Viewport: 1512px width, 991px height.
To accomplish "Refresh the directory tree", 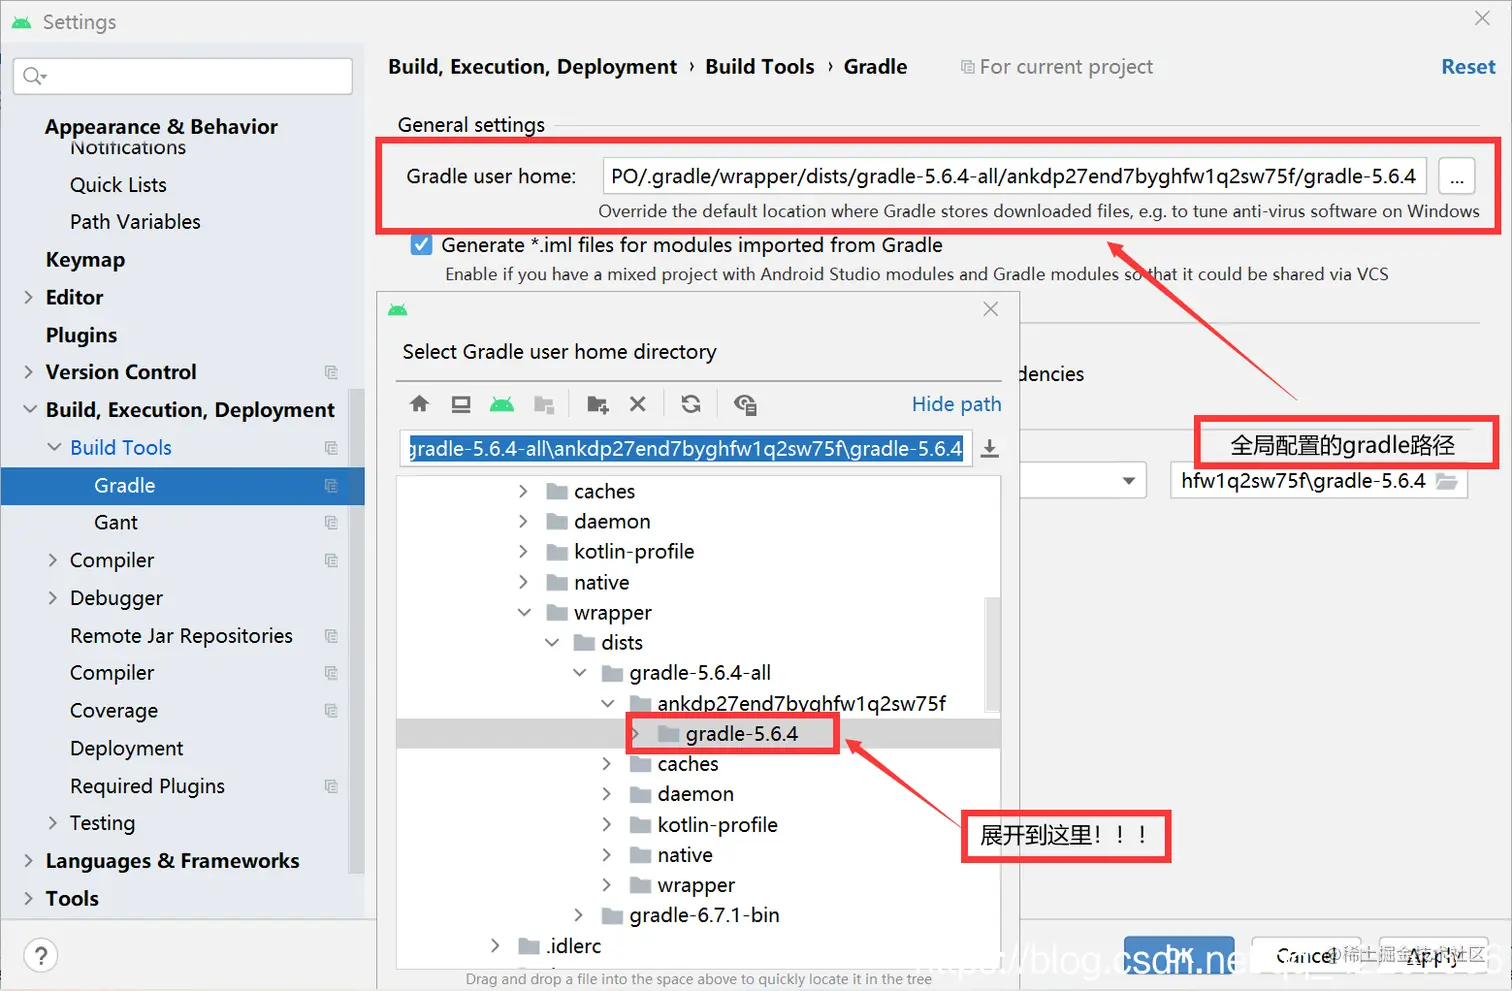I will point(691,404).
